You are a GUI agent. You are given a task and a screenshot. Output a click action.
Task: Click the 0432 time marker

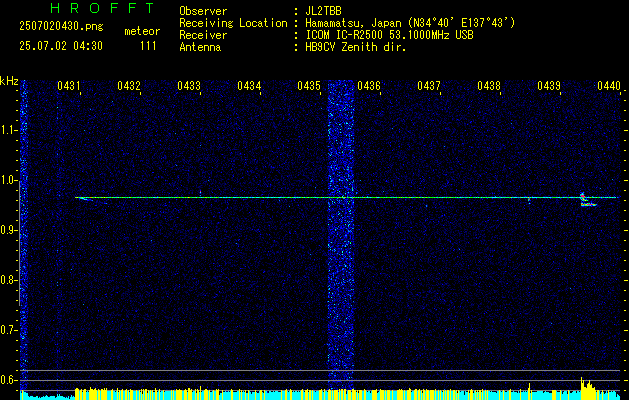129,85
